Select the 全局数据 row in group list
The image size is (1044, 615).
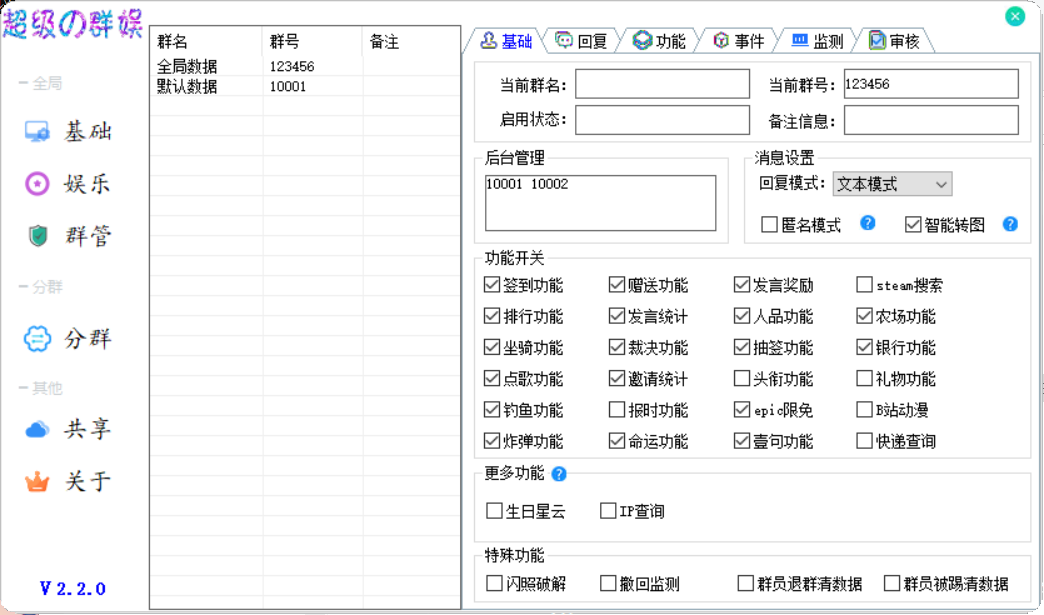coord(305,67)
